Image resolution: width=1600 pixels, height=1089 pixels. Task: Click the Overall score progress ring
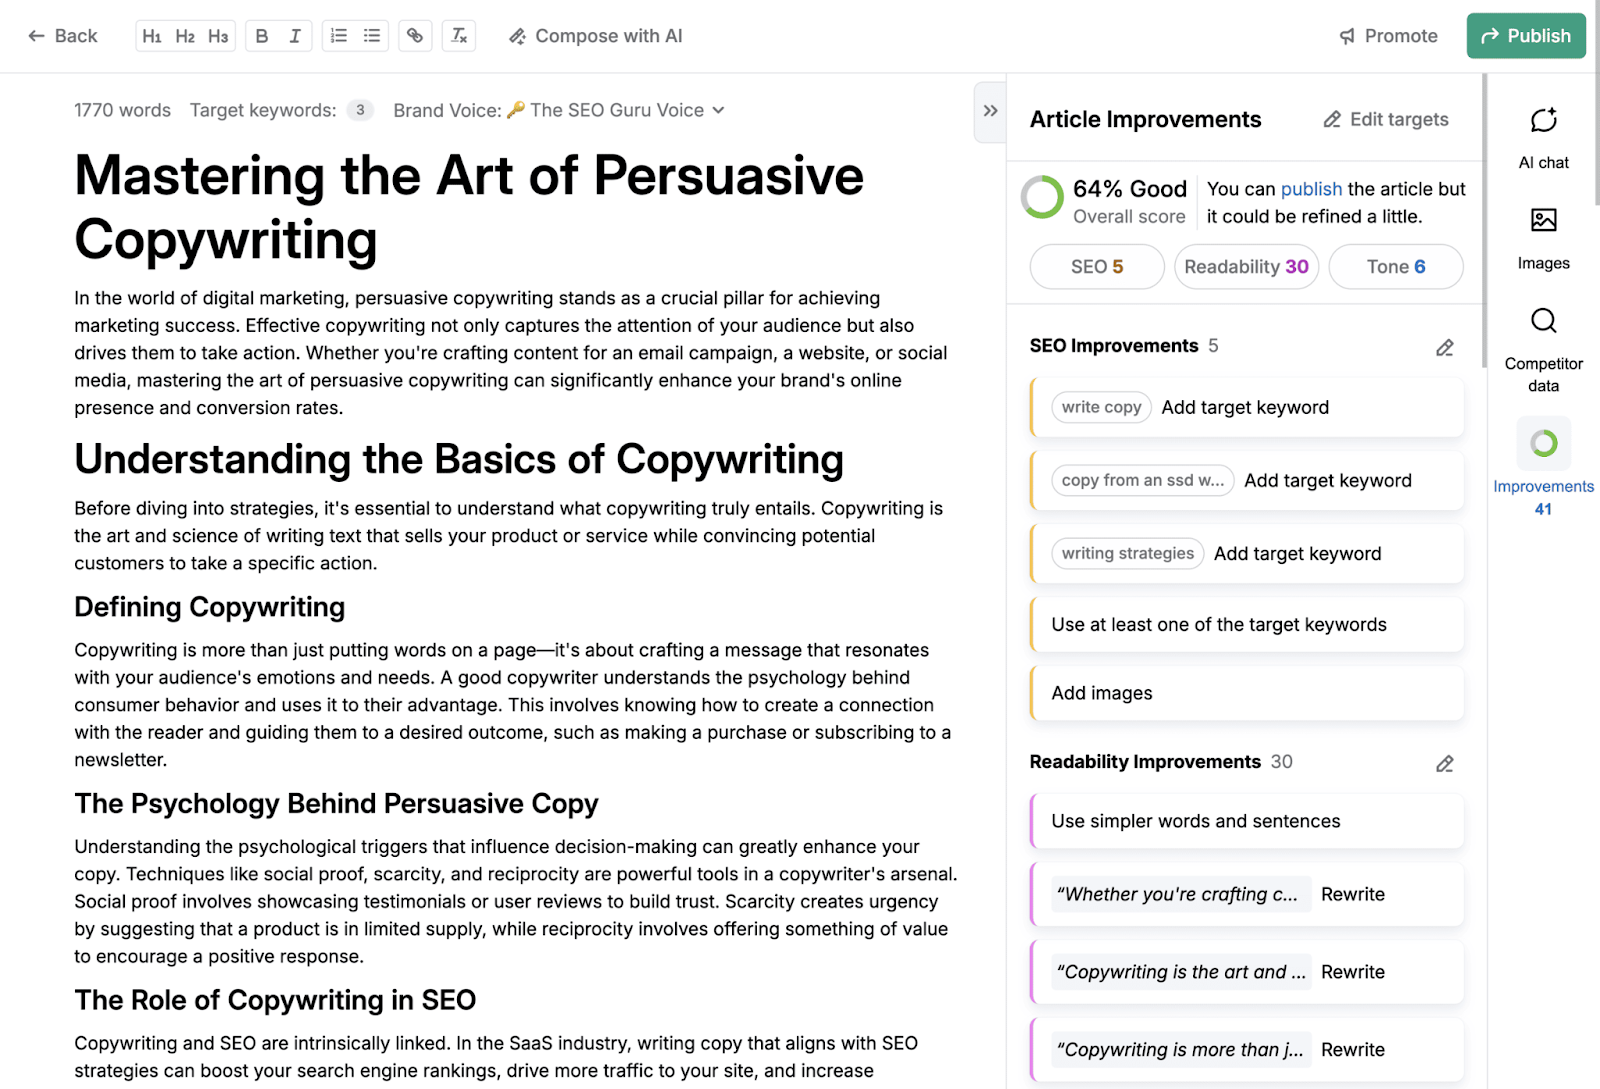1041,197
